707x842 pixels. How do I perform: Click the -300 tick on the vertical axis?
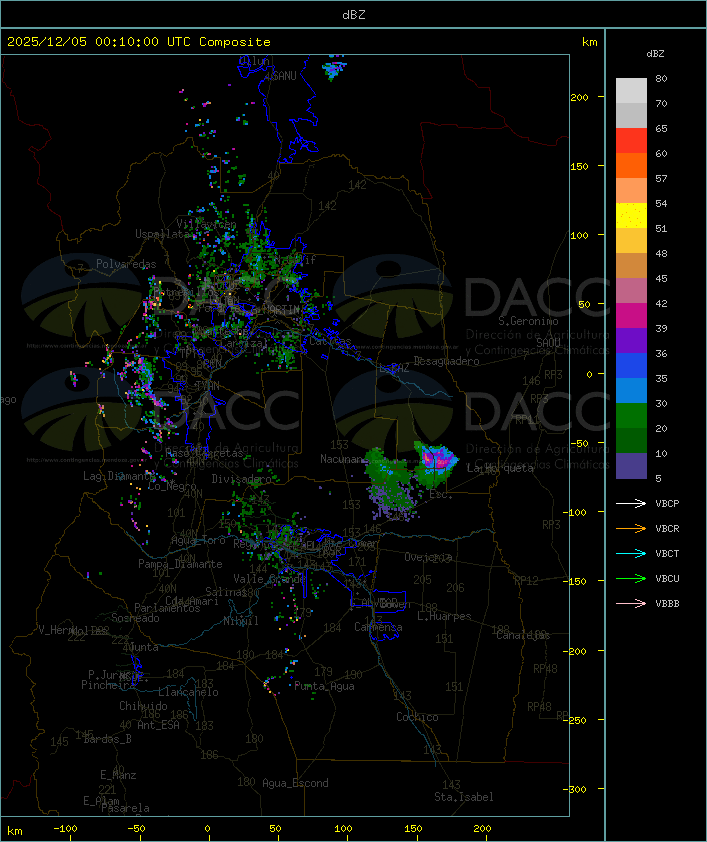(x=577, y=789)
